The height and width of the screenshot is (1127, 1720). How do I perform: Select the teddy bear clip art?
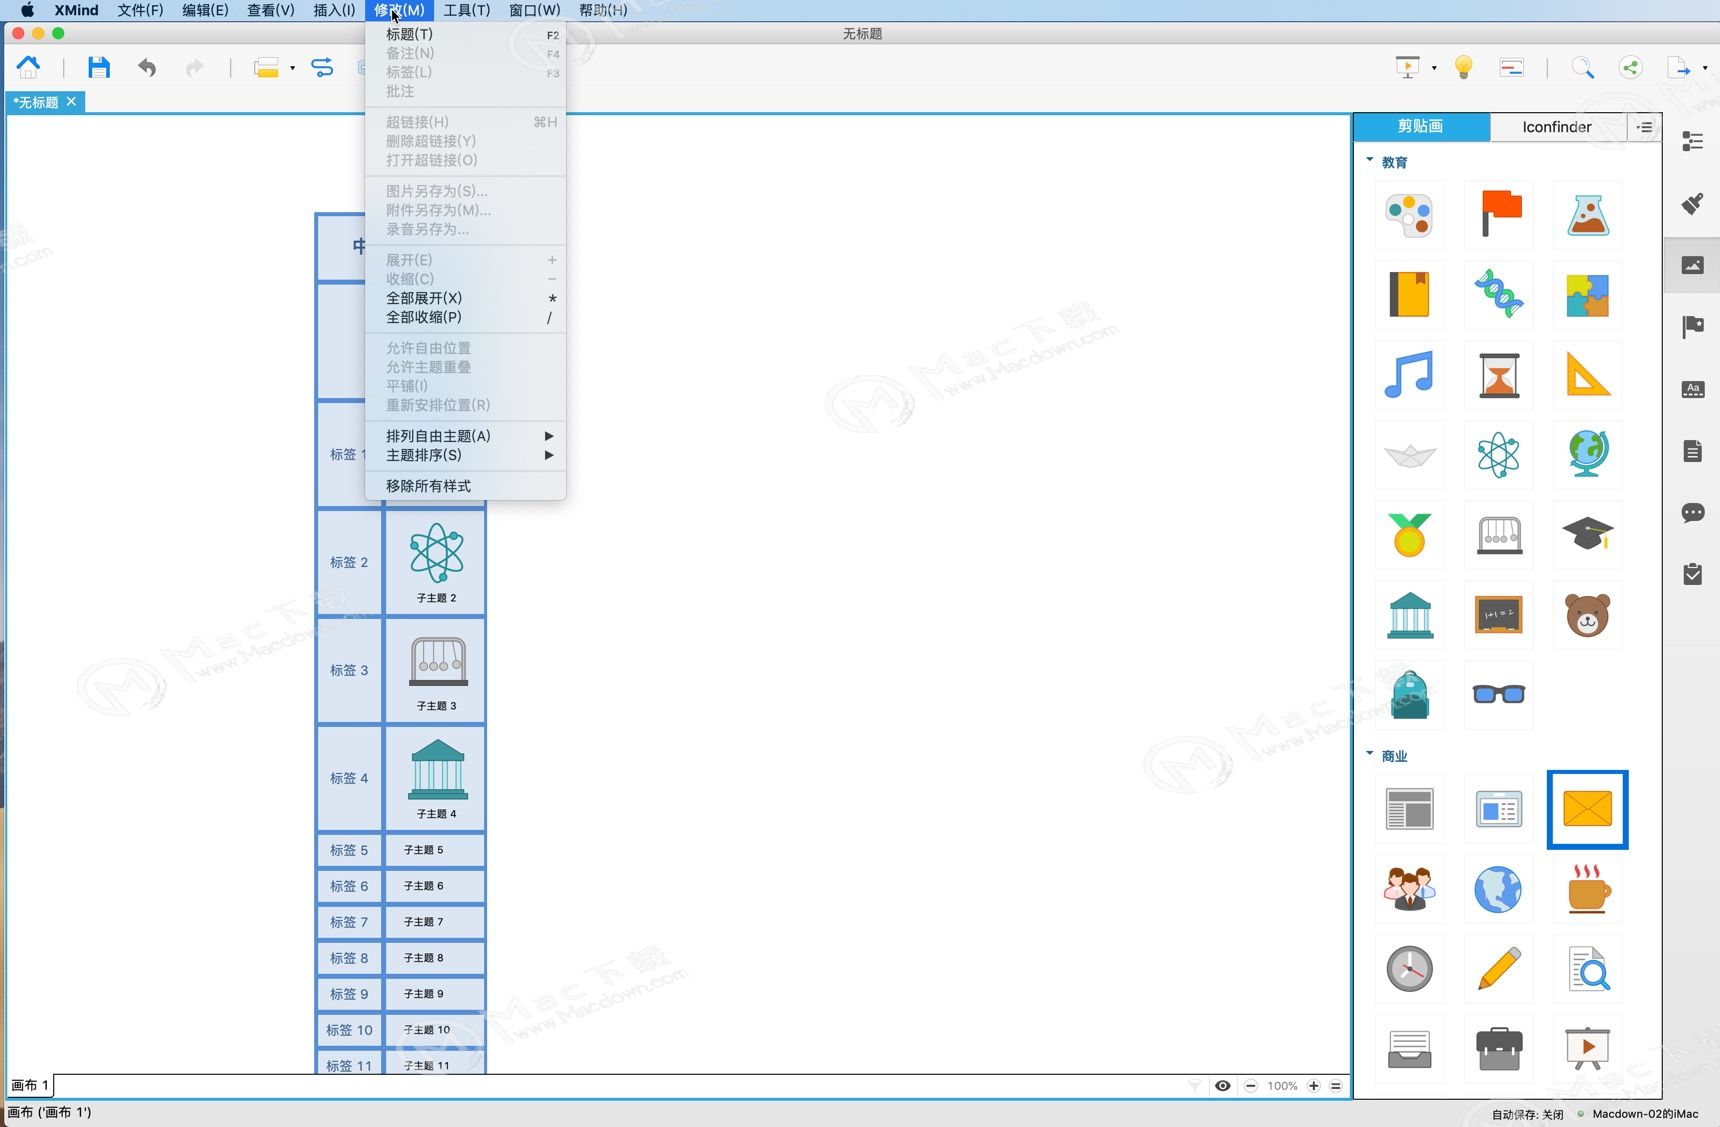pos(1588,615)
